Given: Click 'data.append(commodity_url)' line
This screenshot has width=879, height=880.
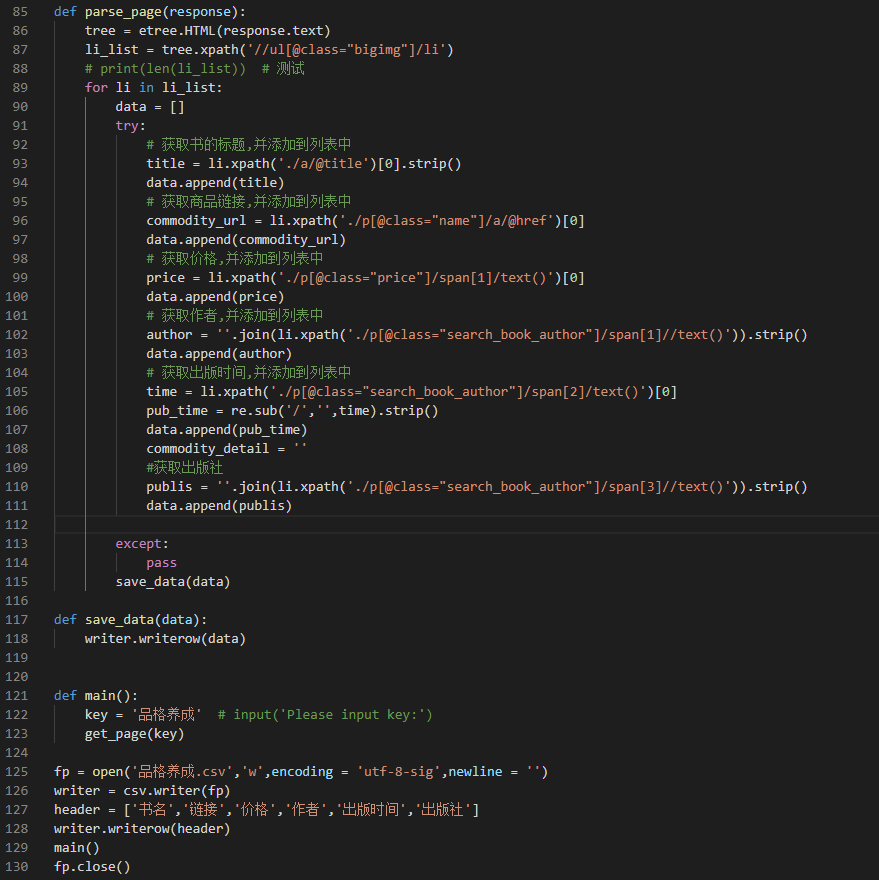Looking at the screenshot, I should [246, 240].
